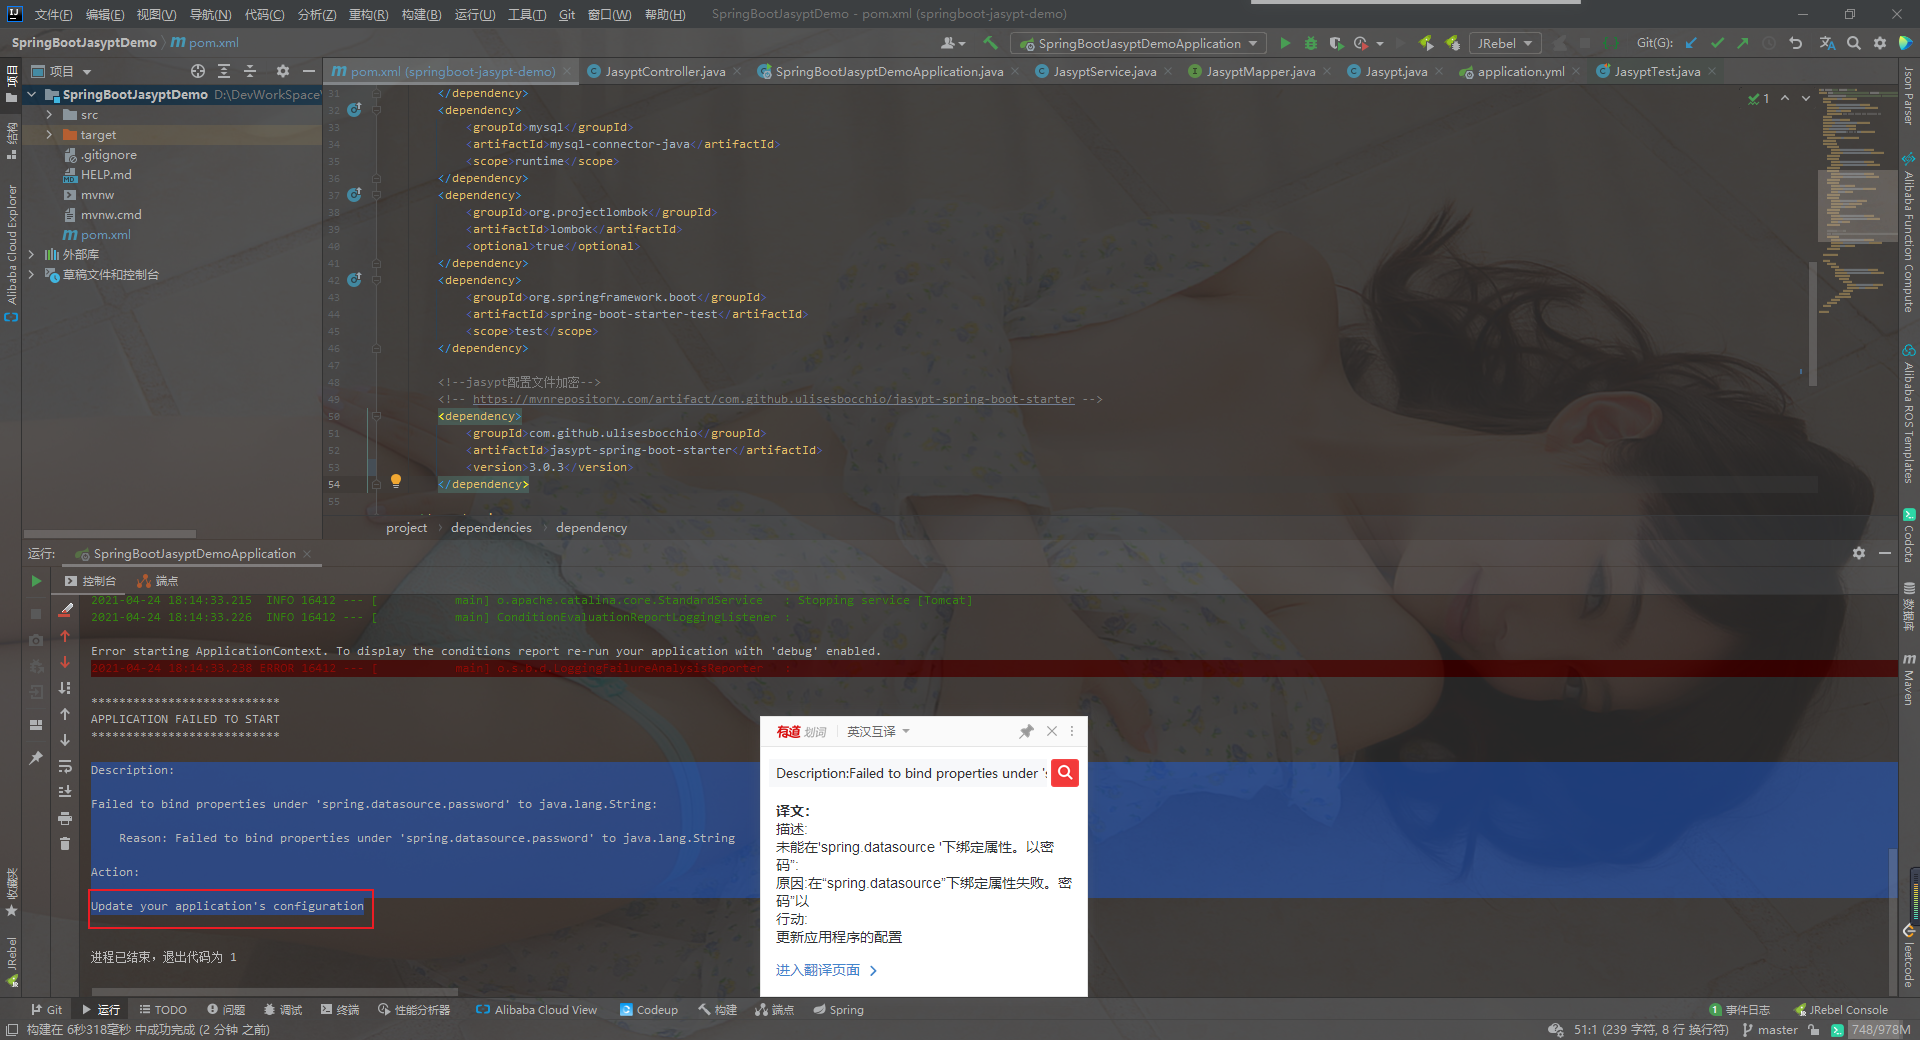
Task: Open the 构建(B) menu in the menu bar
Action: [x=421, y=14]
